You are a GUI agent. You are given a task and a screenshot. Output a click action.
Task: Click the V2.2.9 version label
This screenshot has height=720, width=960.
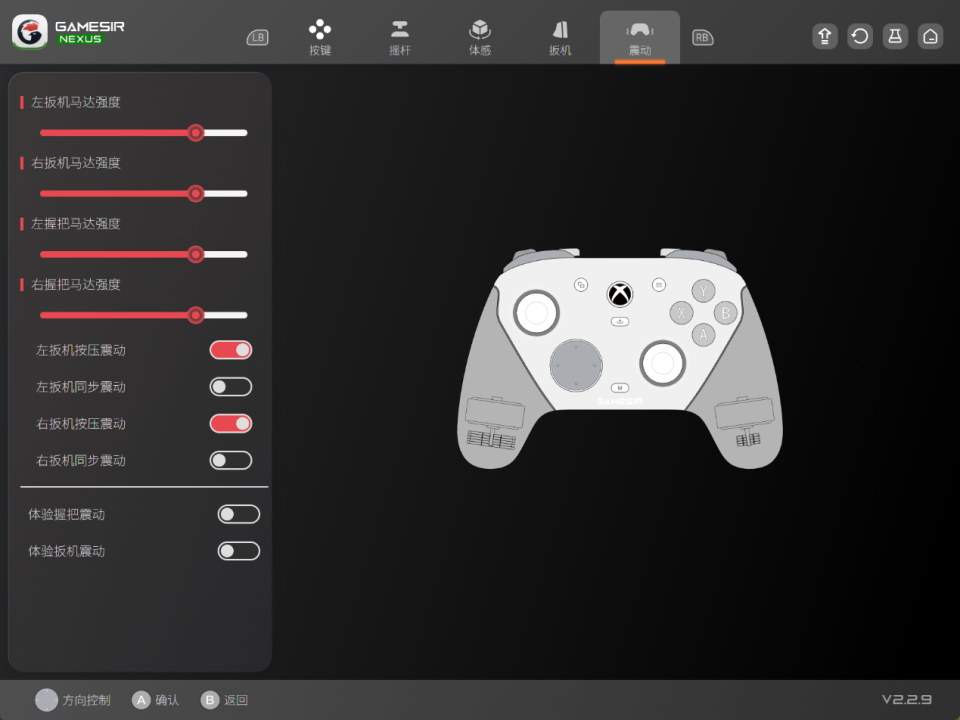907,699
